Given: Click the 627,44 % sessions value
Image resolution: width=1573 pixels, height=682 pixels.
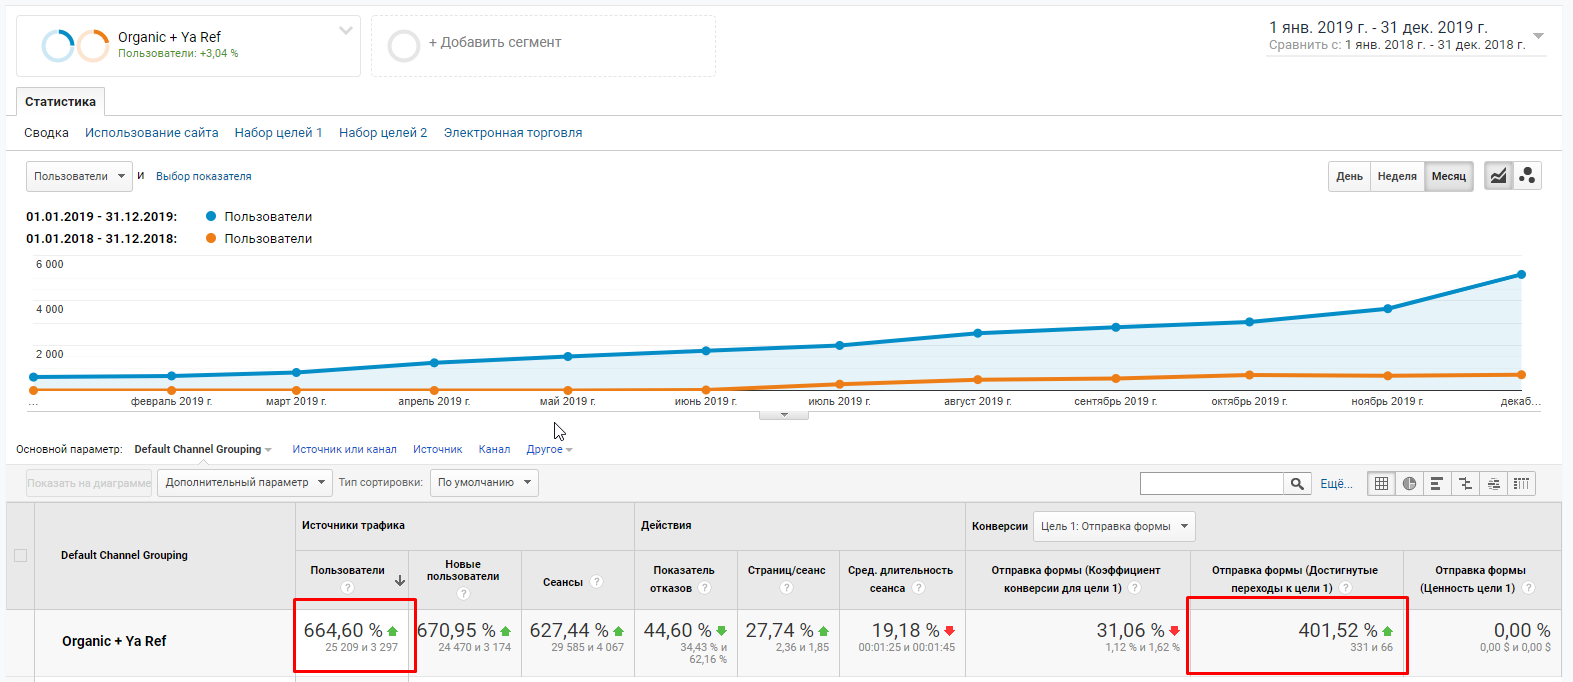Looking at the screenshot, I should tap(569, 631).
